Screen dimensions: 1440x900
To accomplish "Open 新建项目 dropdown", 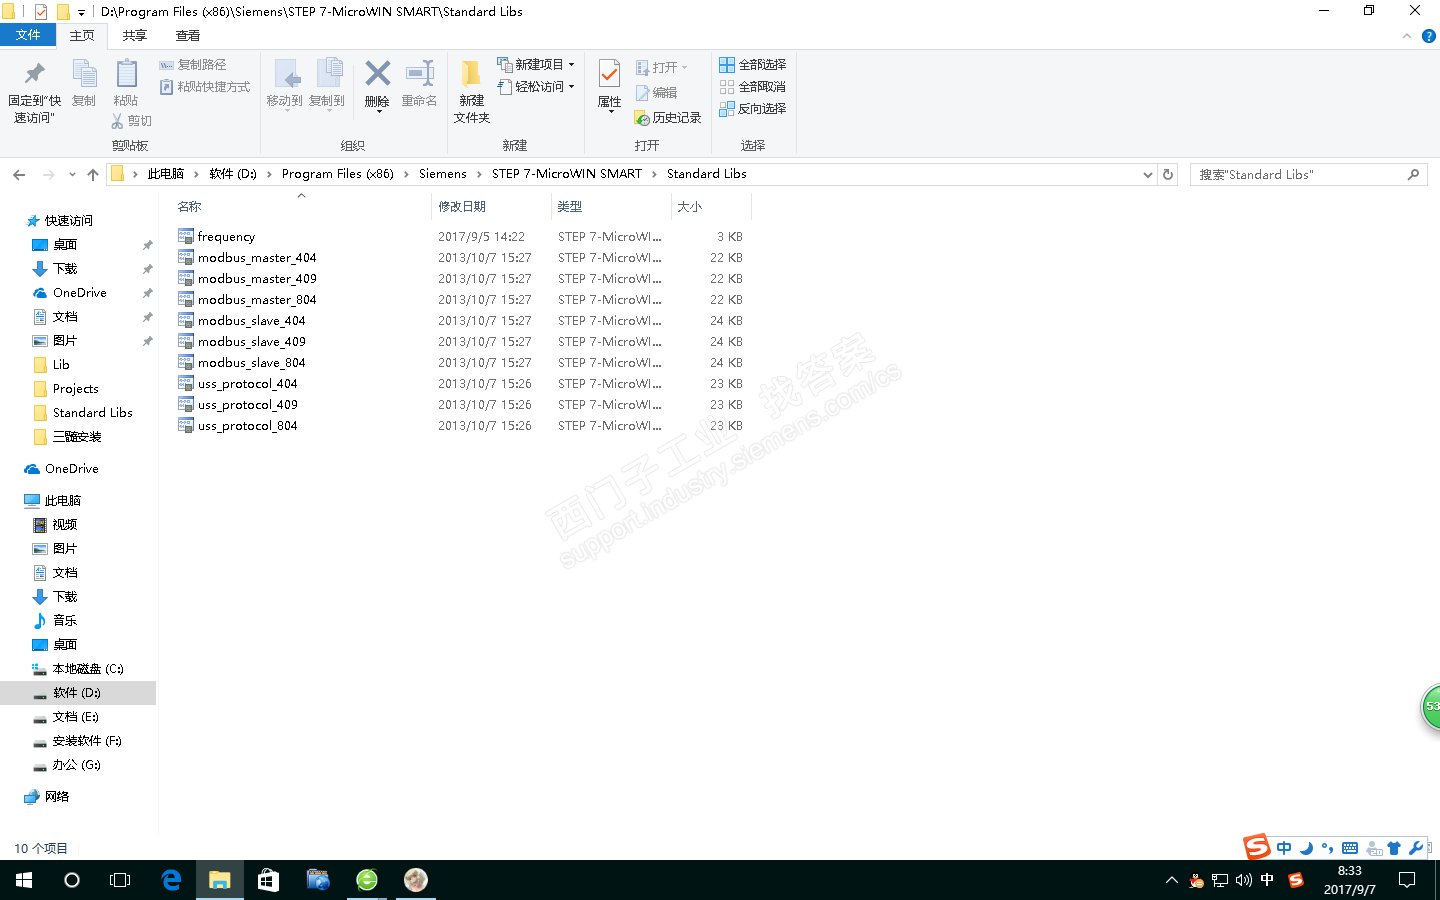I will pyautogui.click(x=537, y=64).
